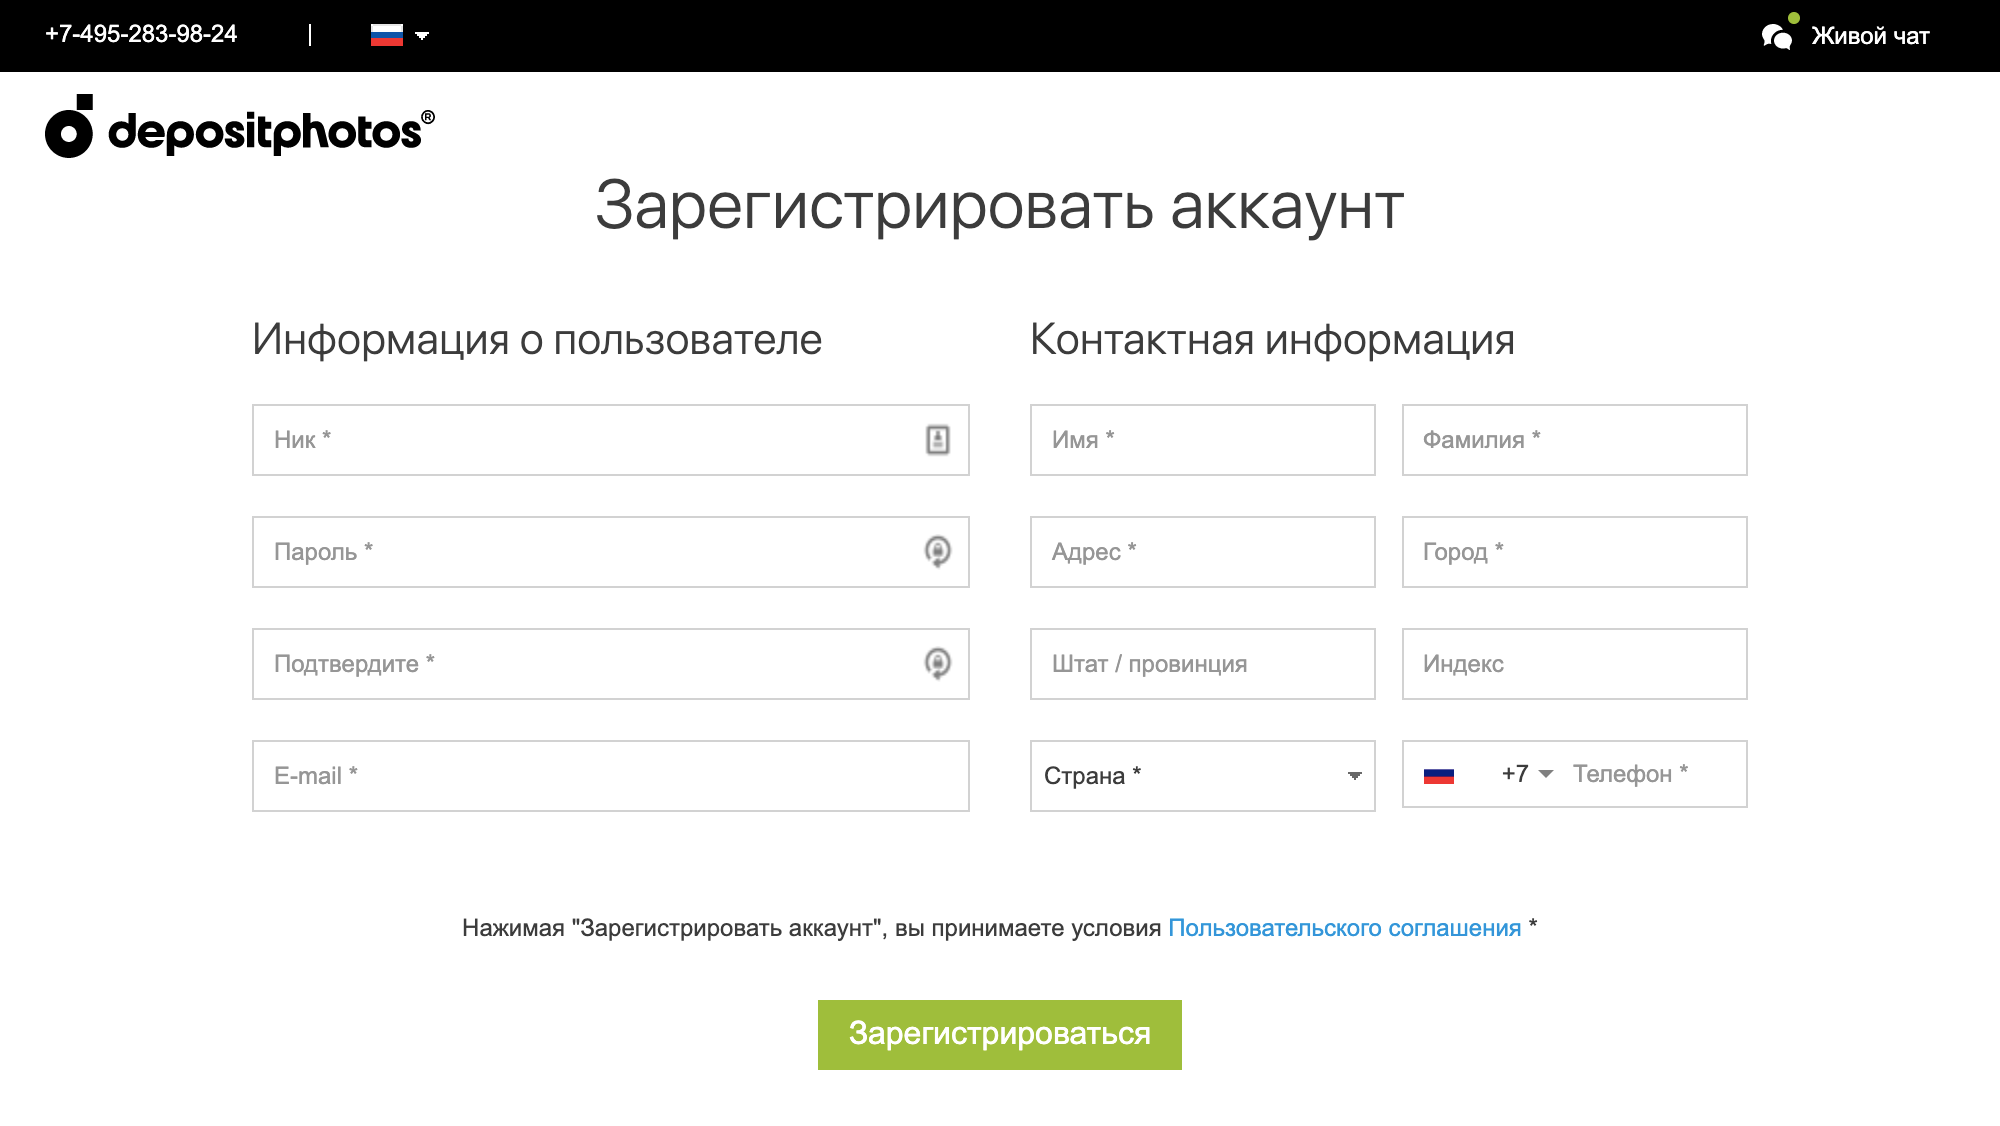This screenshot has height=1126, width=2000.
Task: Focus the Имя input field
Action: point(1203,440)
